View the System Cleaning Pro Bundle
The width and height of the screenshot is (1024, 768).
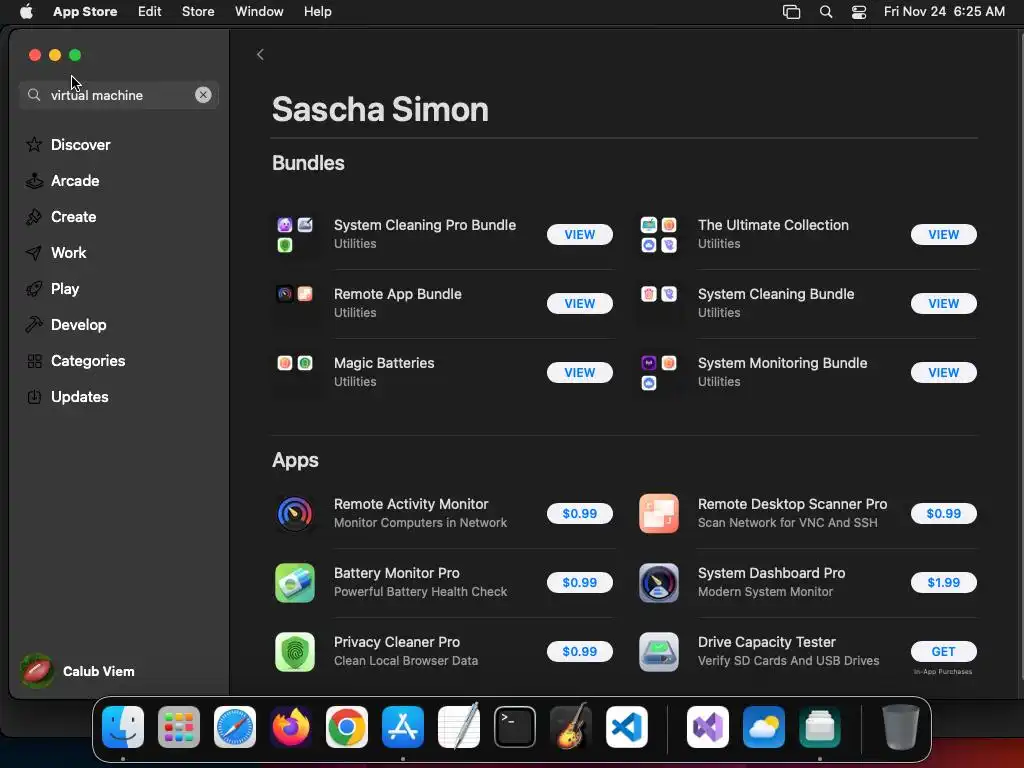pyautogui.click(x=579, y=234)
